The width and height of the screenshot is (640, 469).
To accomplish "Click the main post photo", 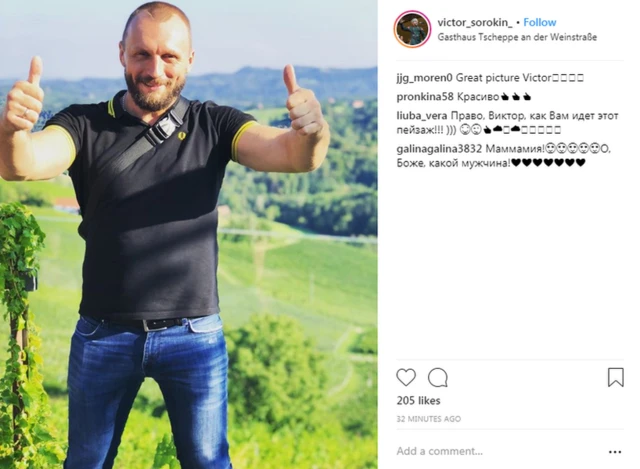I will pyautogui.click(x=189, y=234).
